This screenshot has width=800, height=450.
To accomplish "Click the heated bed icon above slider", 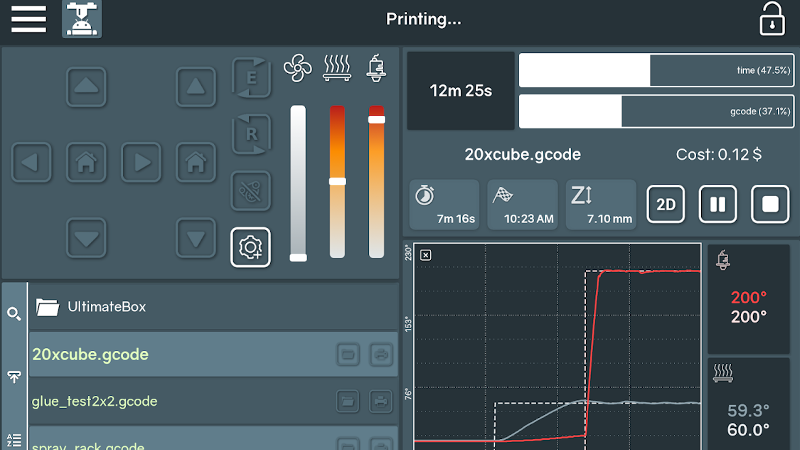I will coord(337,69).
